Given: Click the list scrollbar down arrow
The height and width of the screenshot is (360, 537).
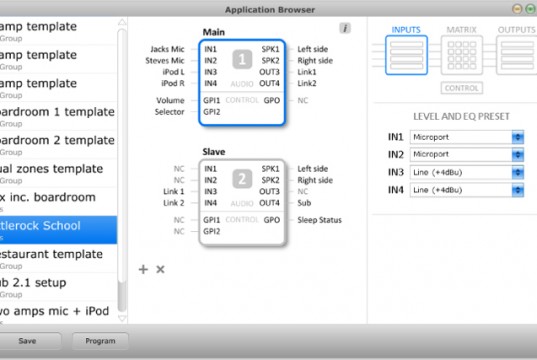Looking at the screenshot, I should [122, 319].
